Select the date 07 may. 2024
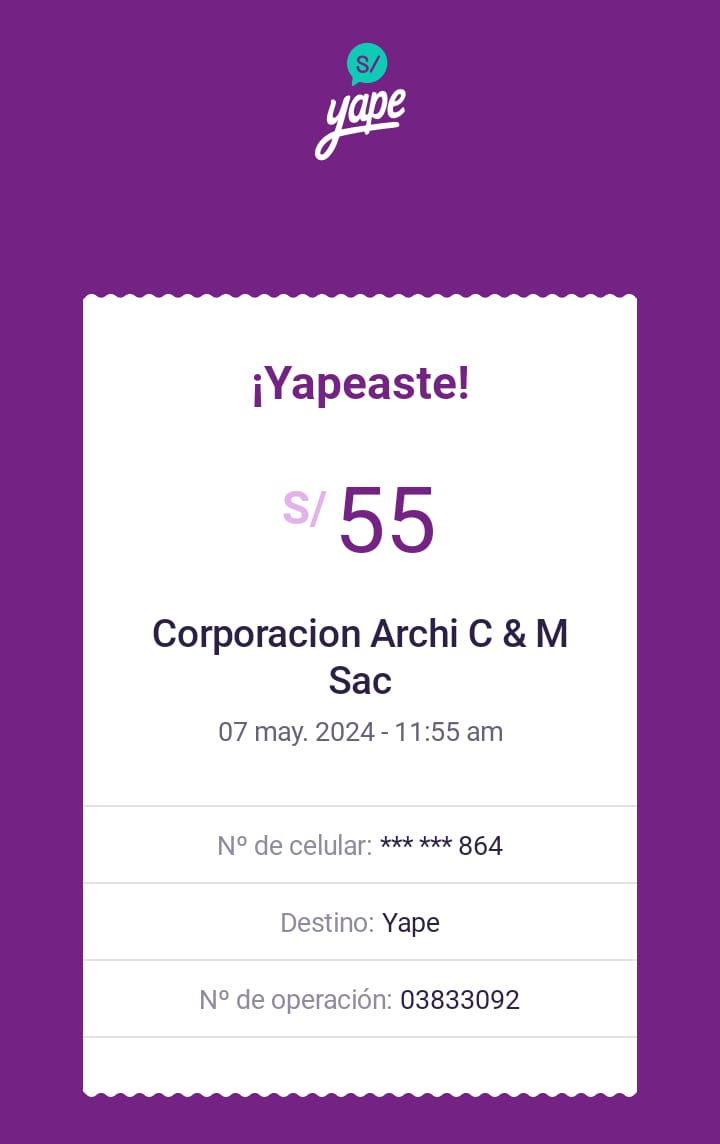This screenshot has width=720, height=1144. click(x=296, y=732)
